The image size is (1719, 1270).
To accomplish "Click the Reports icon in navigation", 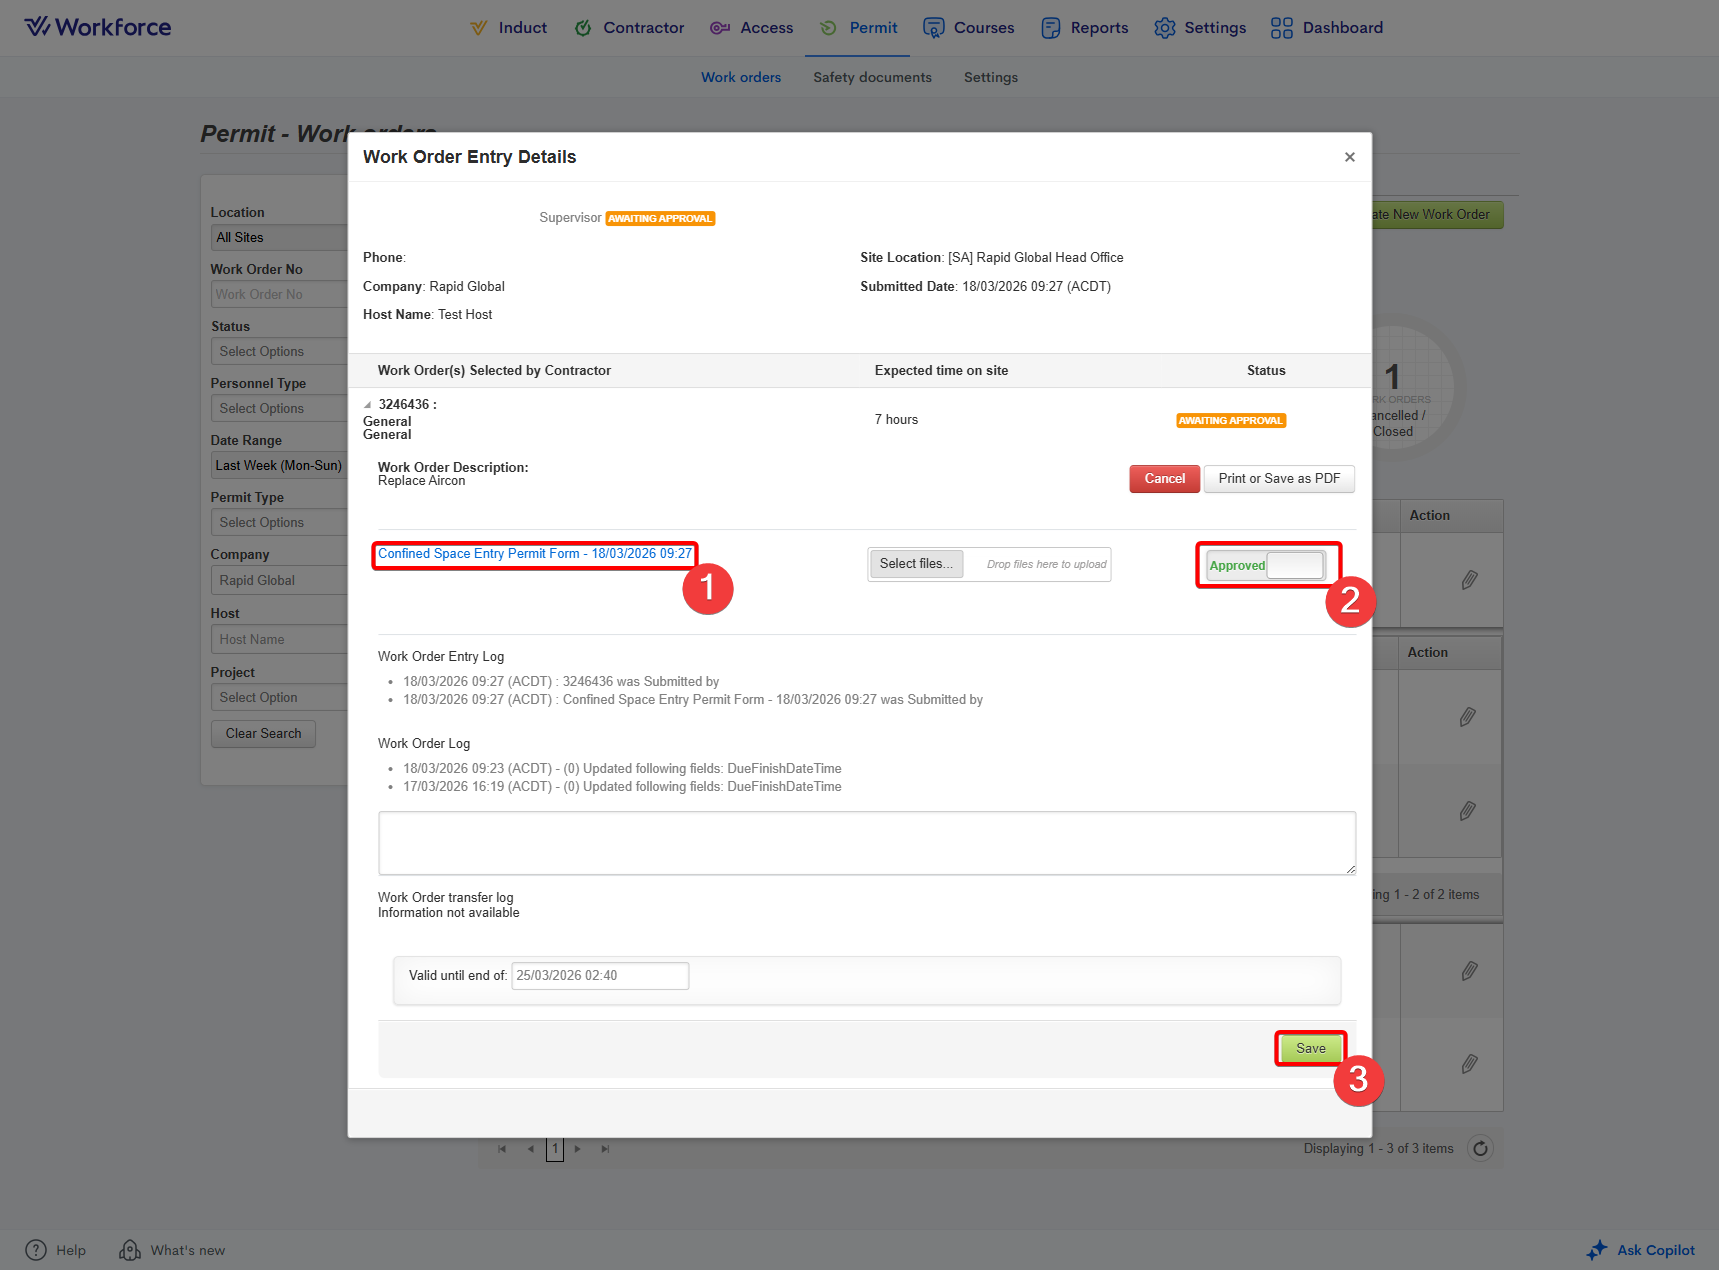I will (x=1050, y=28).
